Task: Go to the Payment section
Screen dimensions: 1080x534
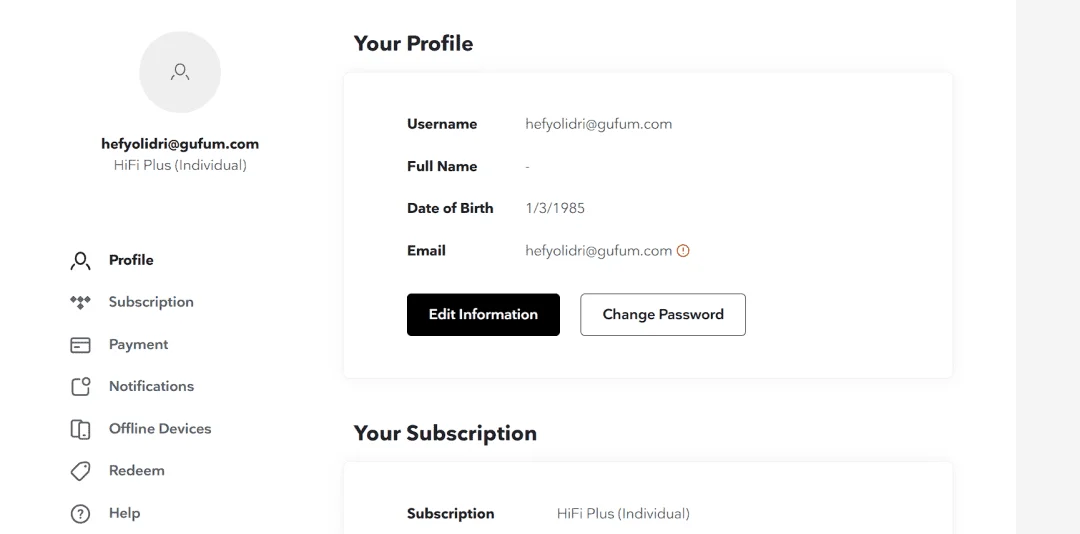Action: click(x=138, y=345)
